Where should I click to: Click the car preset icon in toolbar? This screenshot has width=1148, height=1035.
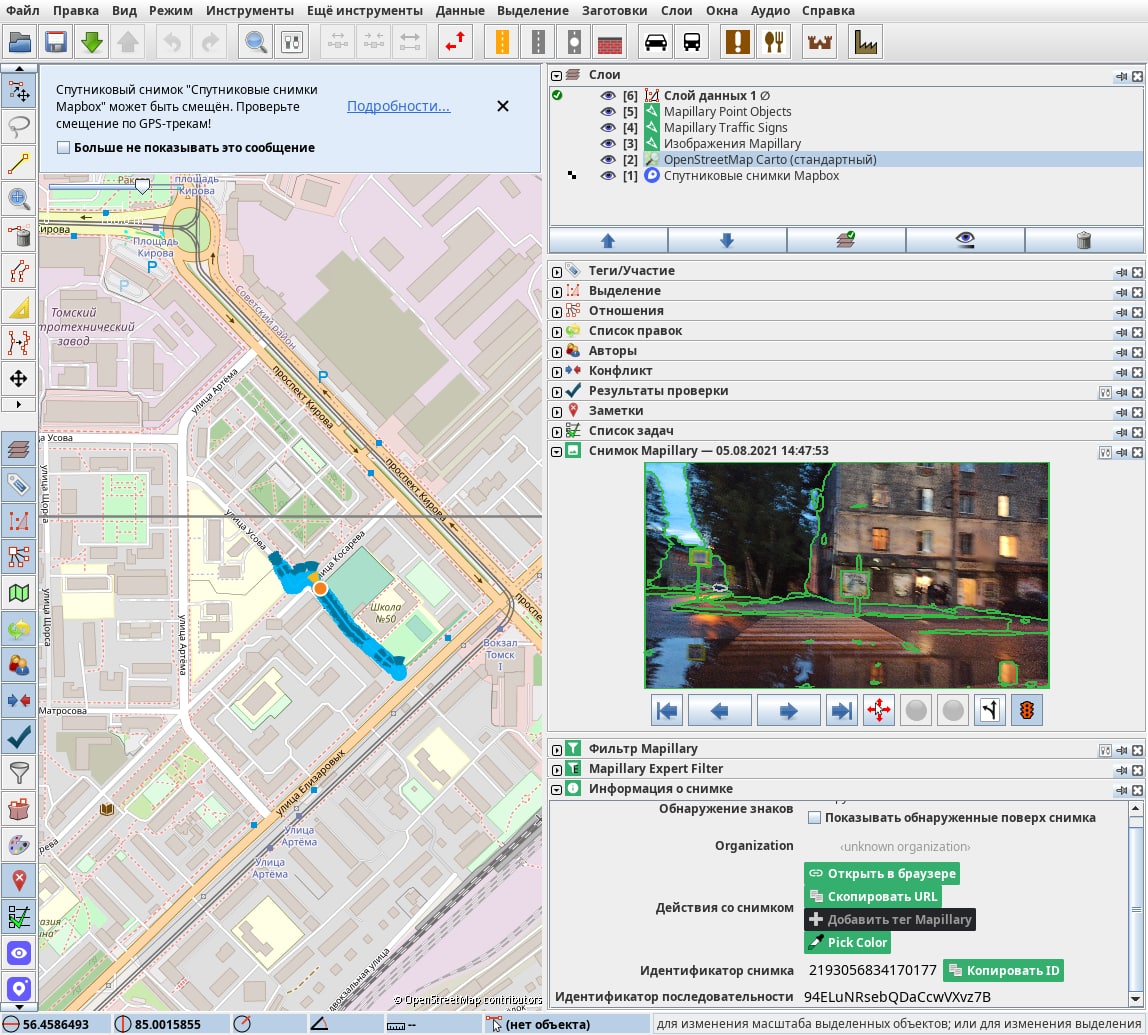pos(656,42)
